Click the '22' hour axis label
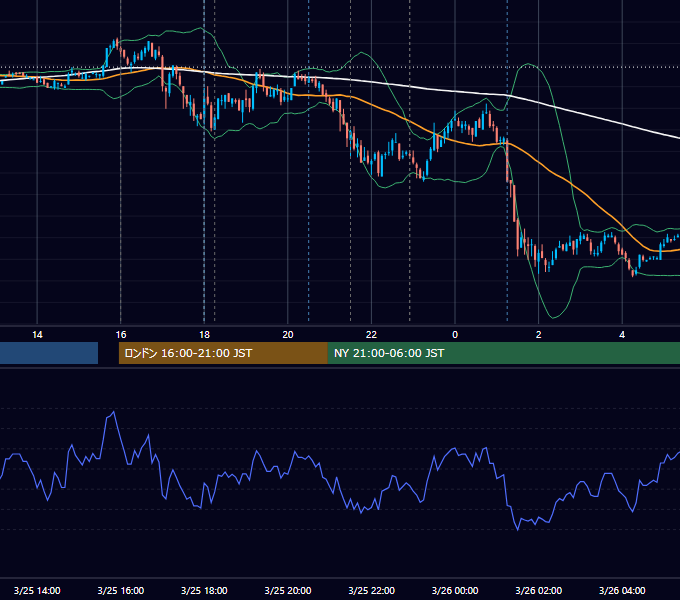680x600 pixels. (371, 335)
